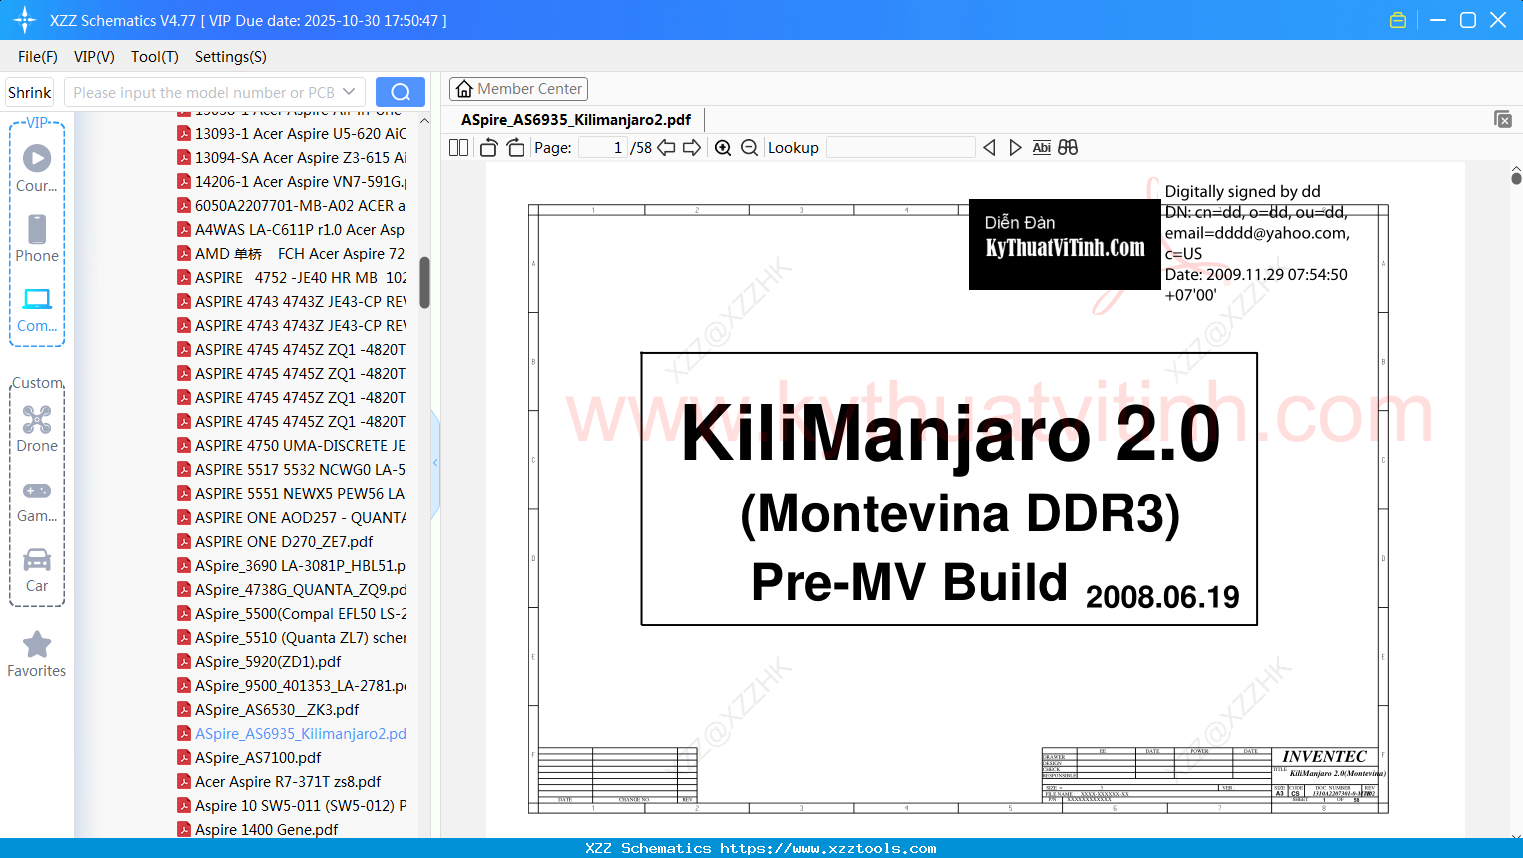This screenshot has height=858, width=1523.
Task: Open ASpire_5920(ZD1).pdf file
Action: pyautogui.click(x=259, y=661)
